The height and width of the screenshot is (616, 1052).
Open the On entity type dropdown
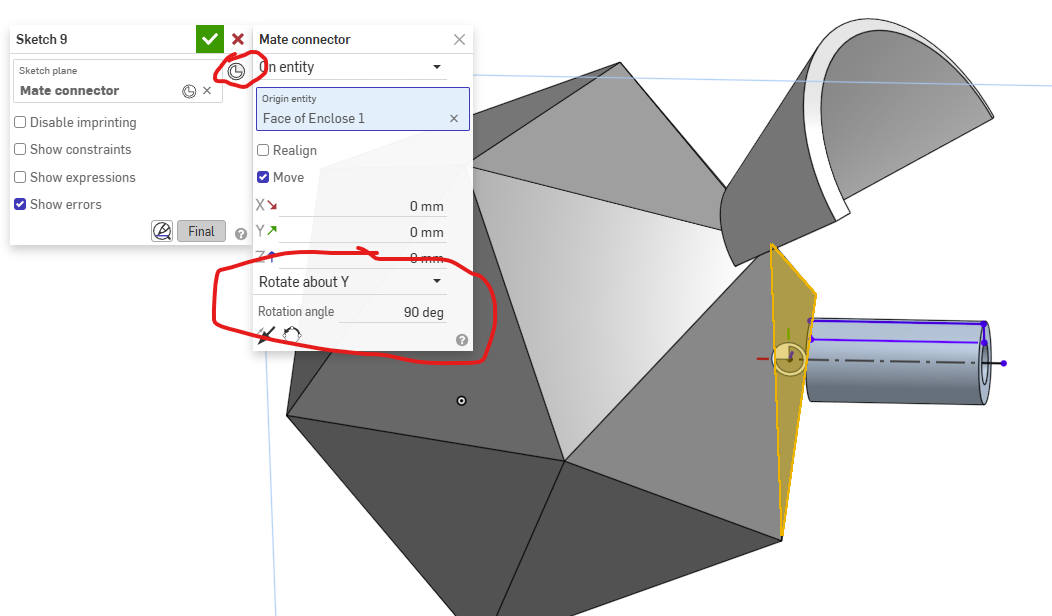click(352, 67)
